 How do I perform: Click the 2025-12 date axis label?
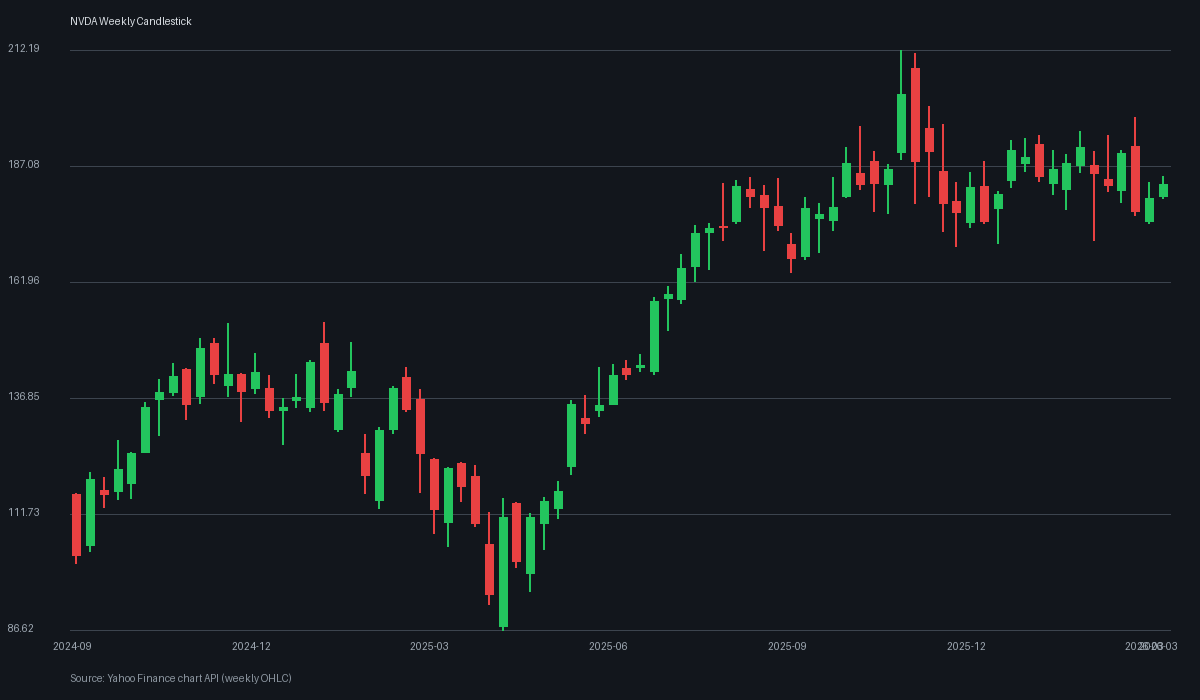pyautogui.click(x=966, y=647)
